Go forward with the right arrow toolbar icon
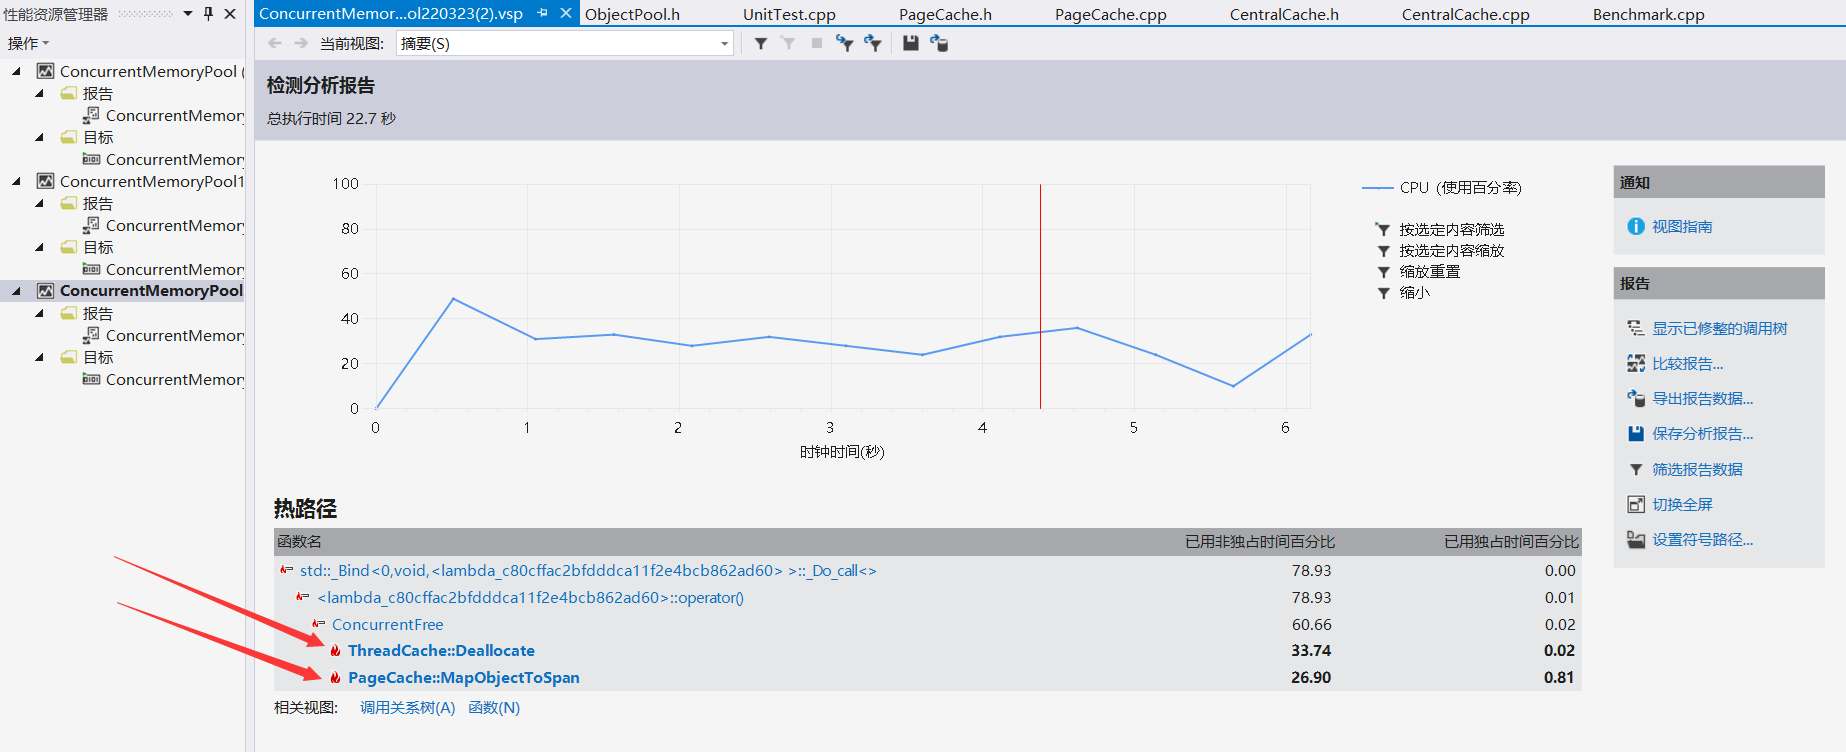This screenshot has width=1846, height=752. coord(301,43)
